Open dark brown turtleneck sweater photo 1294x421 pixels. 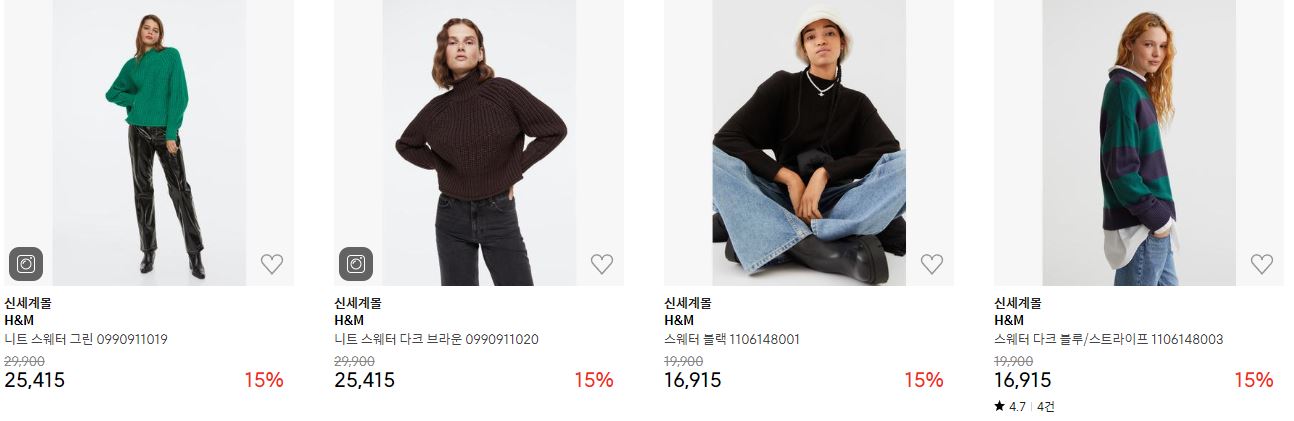coord(479,143)
